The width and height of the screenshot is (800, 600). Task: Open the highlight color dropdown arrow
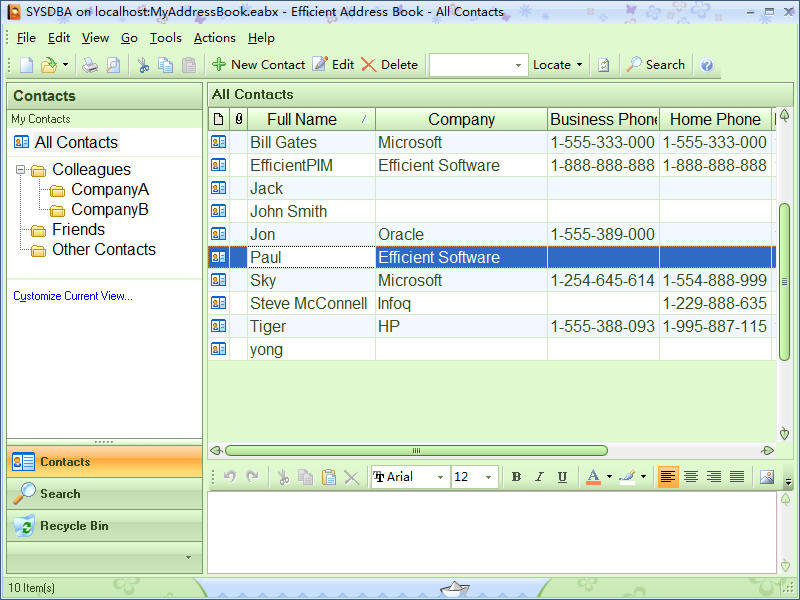tap(643, 477)
